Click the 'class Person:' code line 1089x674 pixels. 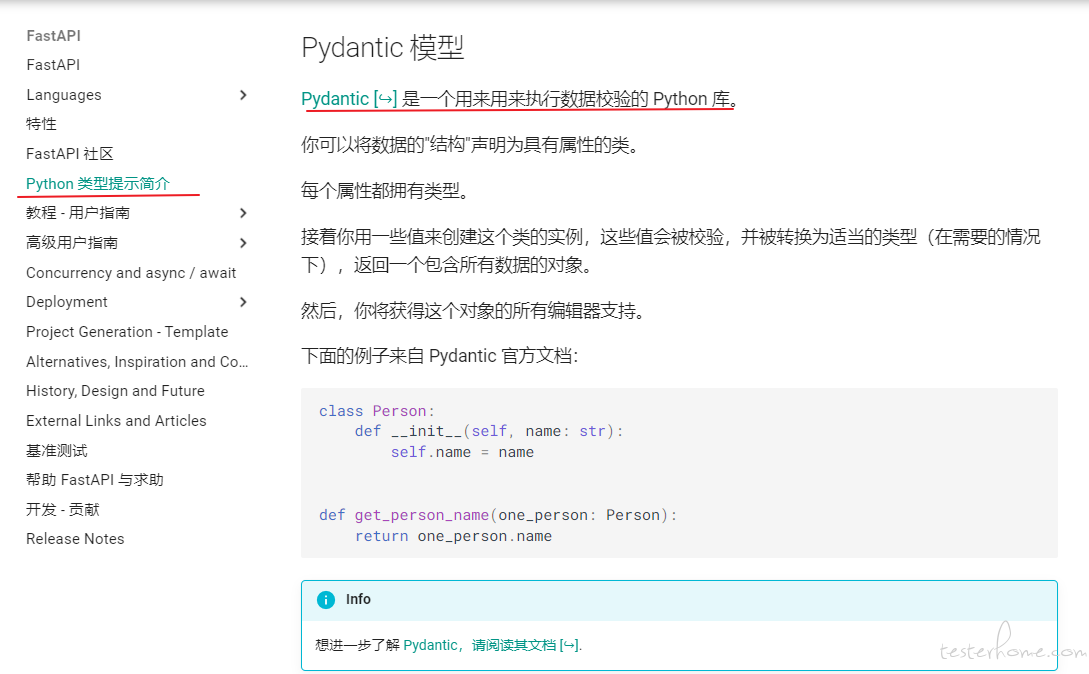[377, 411]
